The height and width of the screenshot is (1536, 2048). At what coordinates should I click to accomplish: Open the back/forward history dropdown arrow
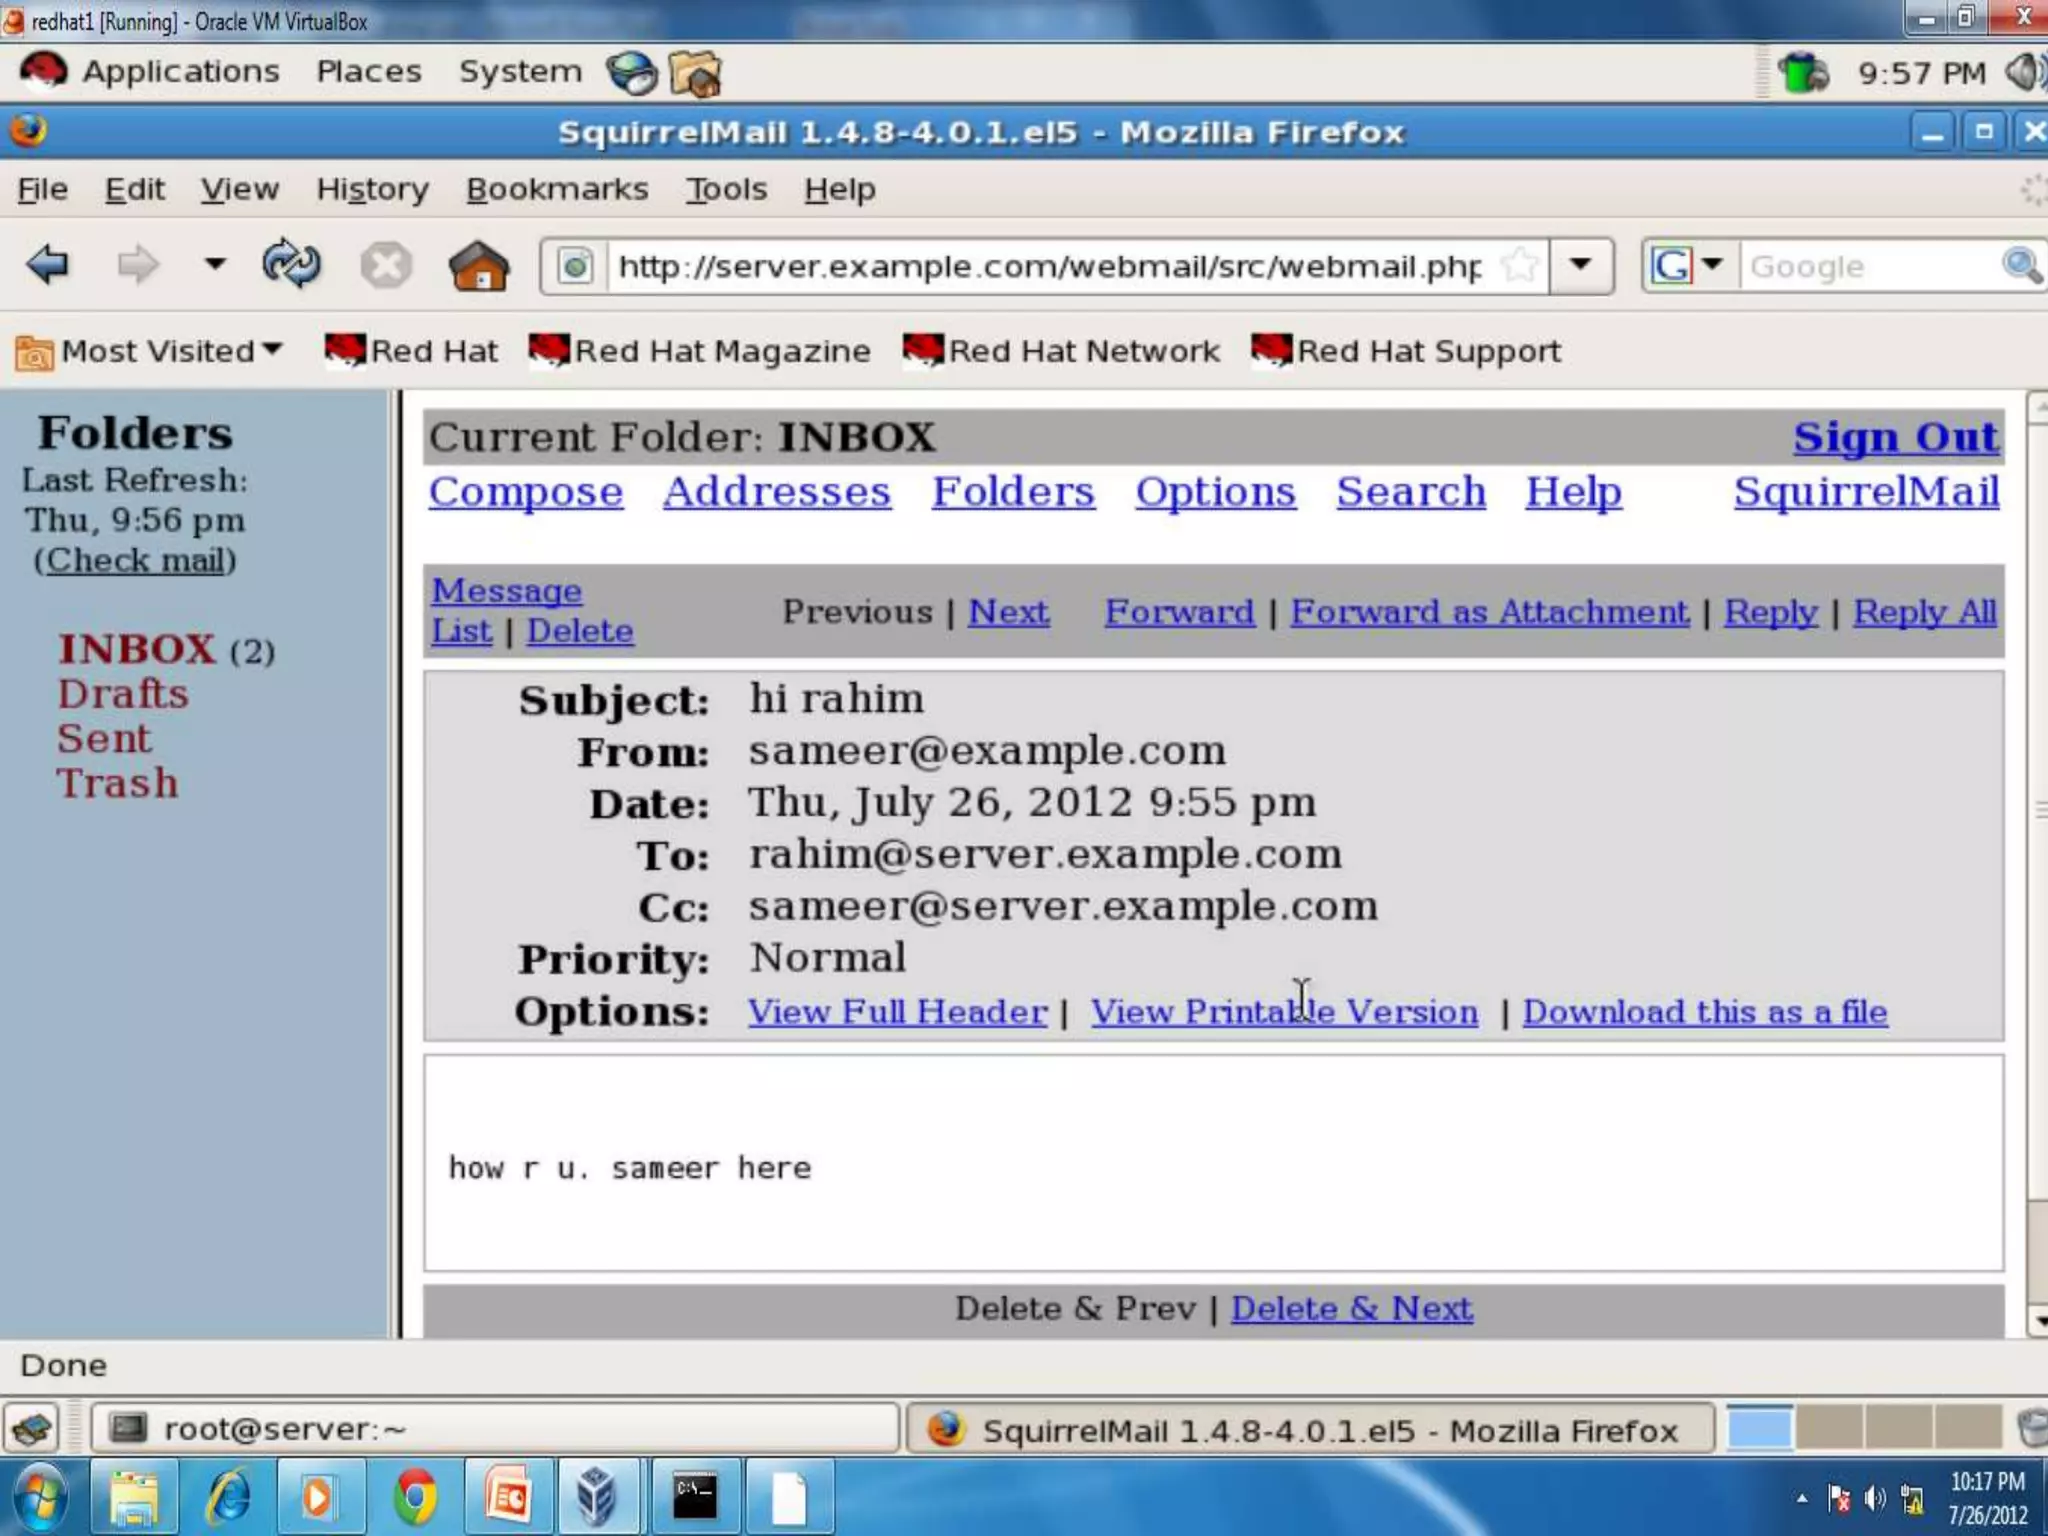pos(214,265)
